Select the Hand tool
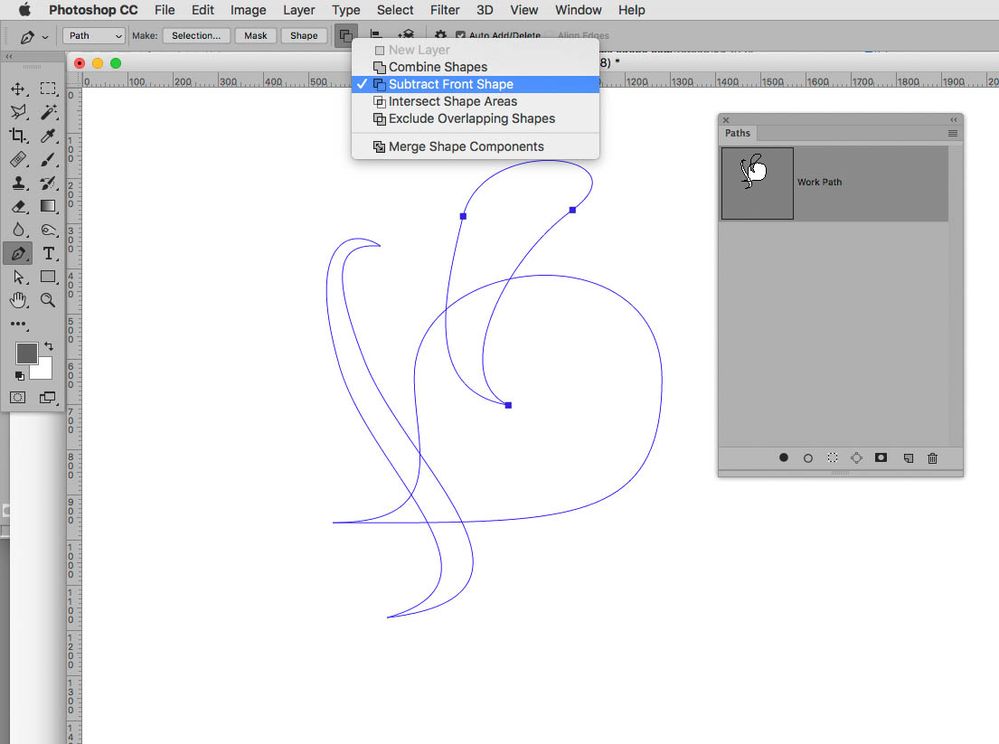Image resolution: width=999 pixels, height=744 pixels. (x=18, y=300)
